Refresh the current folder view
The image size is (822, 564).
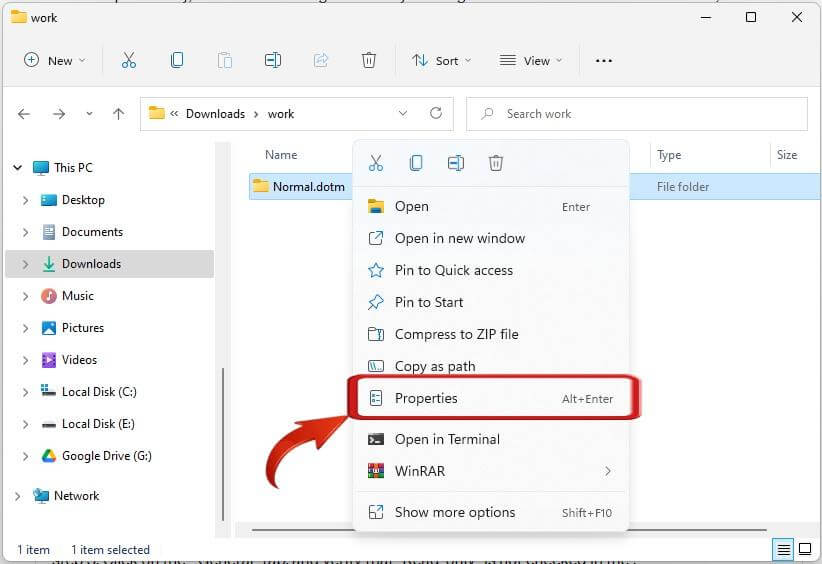point(436,113)
